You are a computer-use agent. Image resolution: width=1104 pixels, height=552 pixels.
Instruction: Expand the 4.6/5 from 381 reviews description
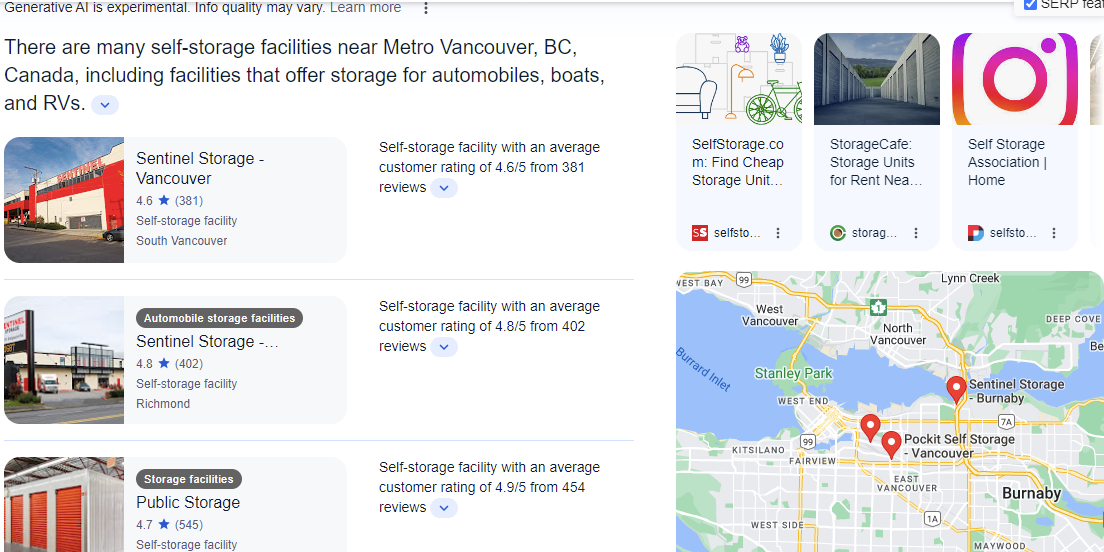[x=444, y=188]
